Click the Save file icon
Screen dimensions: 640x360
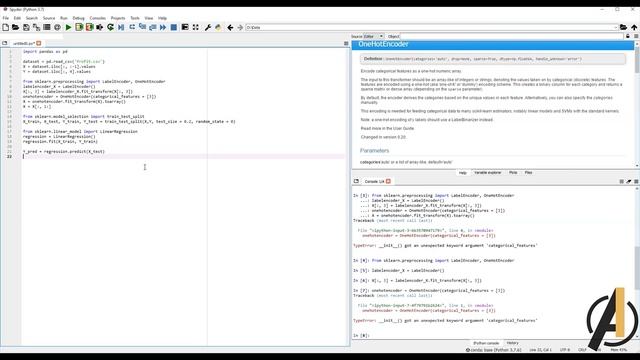pyautogui.click(x=26, y=27)
